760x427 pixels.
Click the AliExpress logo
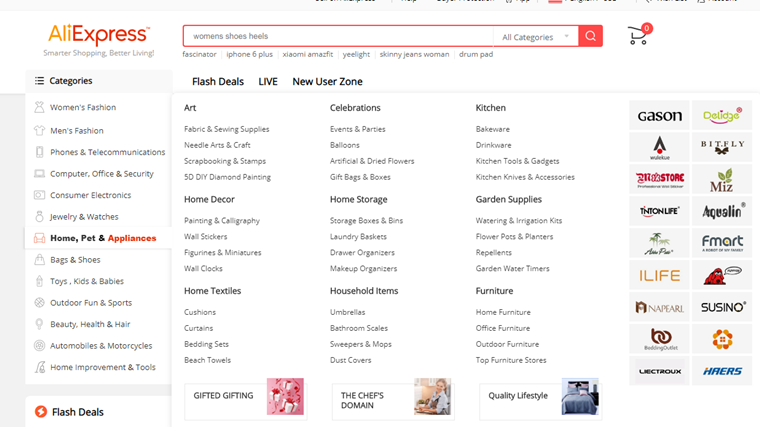click(x=99, y=35)
